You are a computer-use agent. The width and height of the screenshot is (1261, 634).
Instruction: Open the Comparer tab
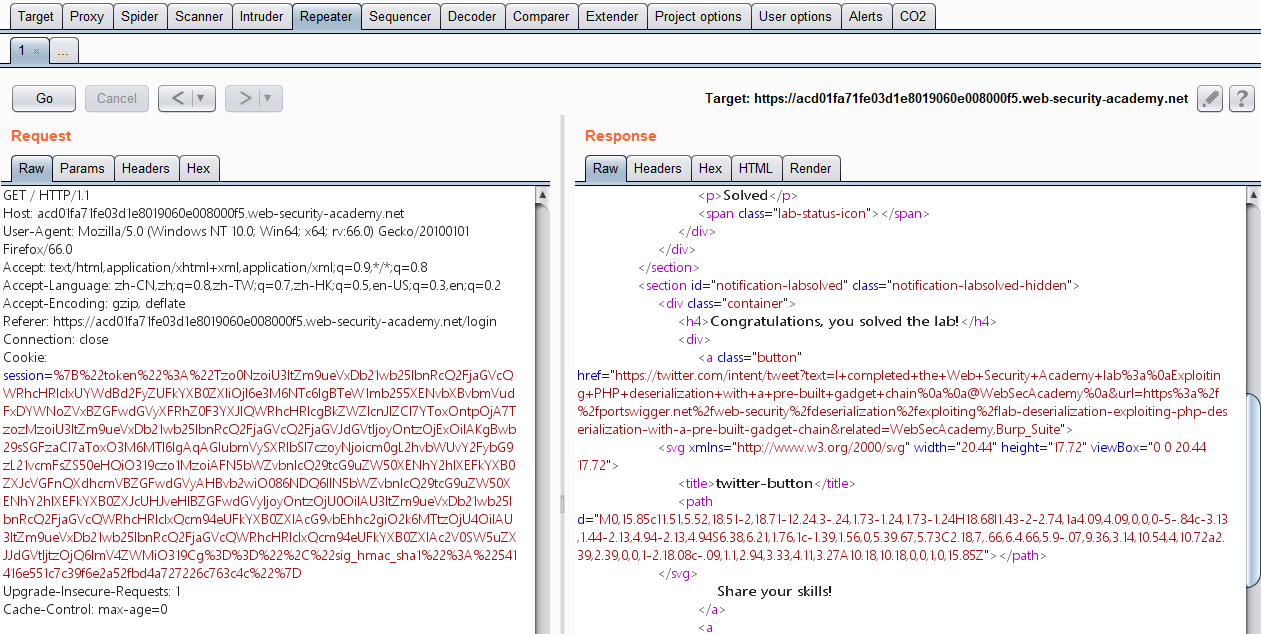click(541, 16)
